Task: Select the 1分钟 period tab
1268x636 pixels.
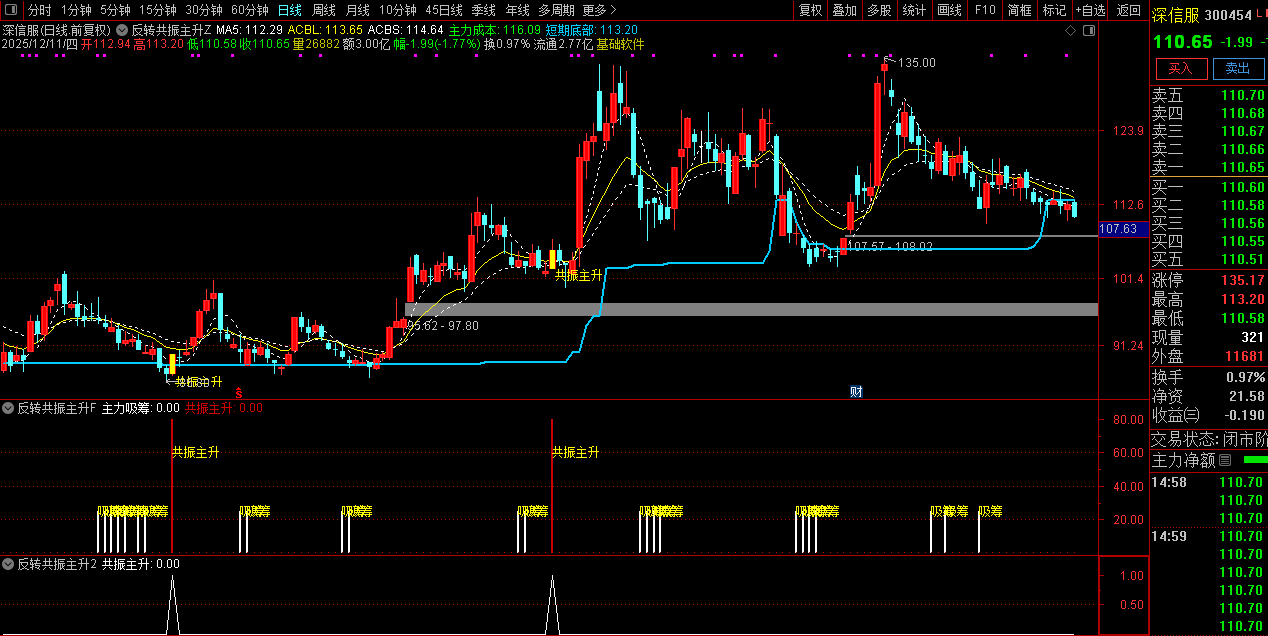Action: (76, 10)
